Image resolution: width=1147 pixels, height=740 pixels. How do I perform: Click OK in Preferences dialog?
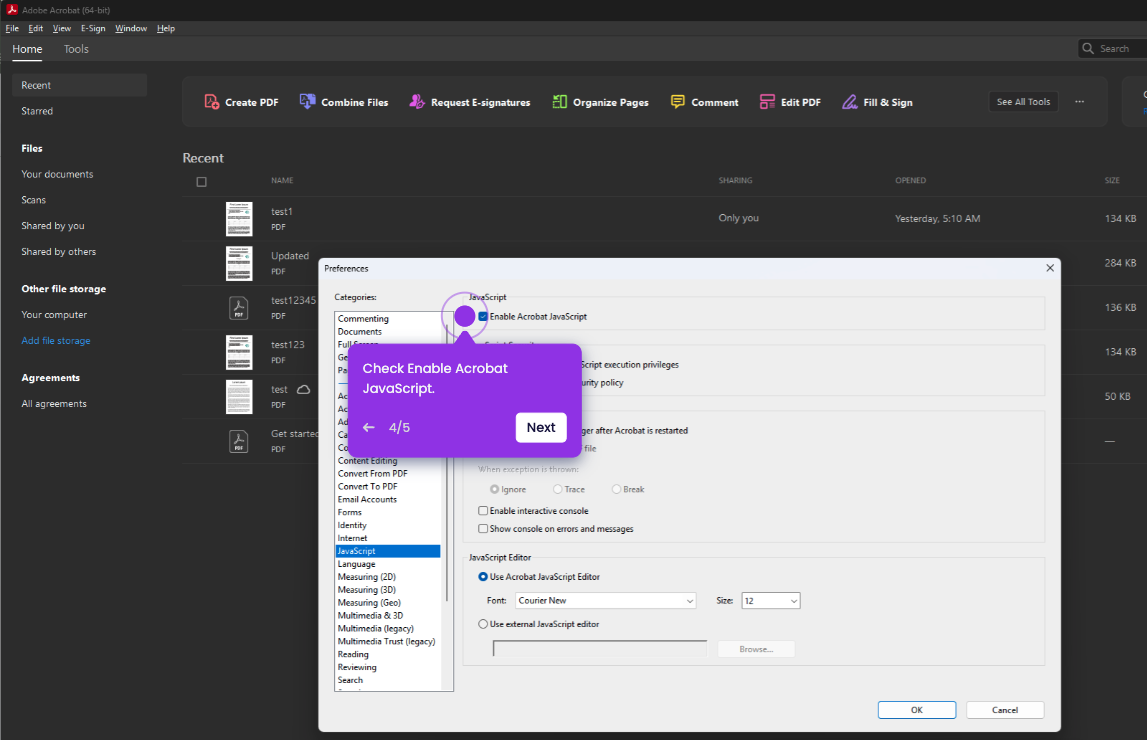point(917,710)
